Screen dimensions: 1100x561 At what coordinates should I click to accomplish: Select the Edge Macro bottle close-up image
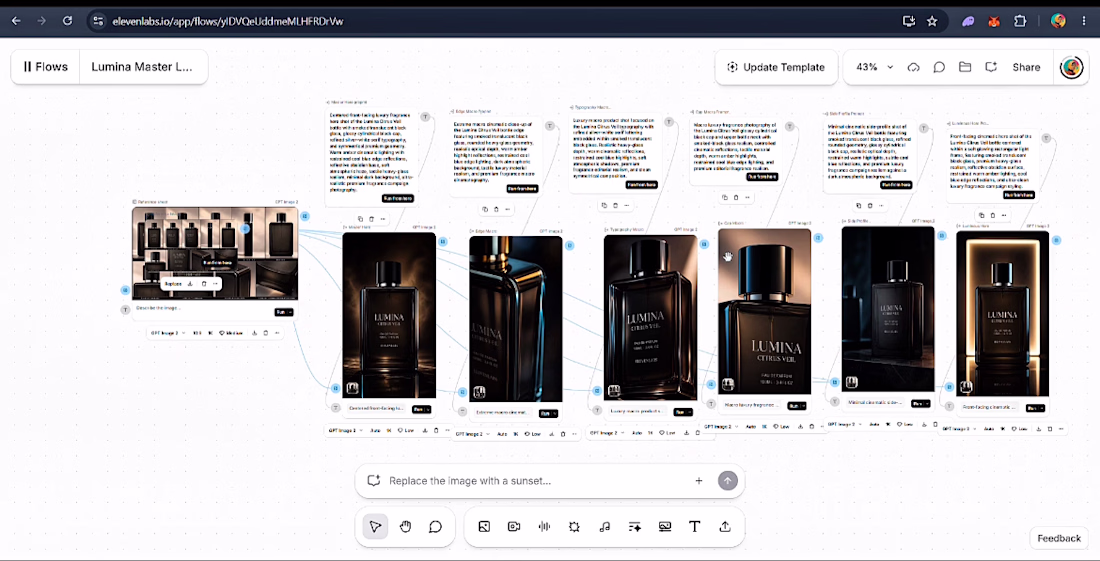(x=516, y=318)
